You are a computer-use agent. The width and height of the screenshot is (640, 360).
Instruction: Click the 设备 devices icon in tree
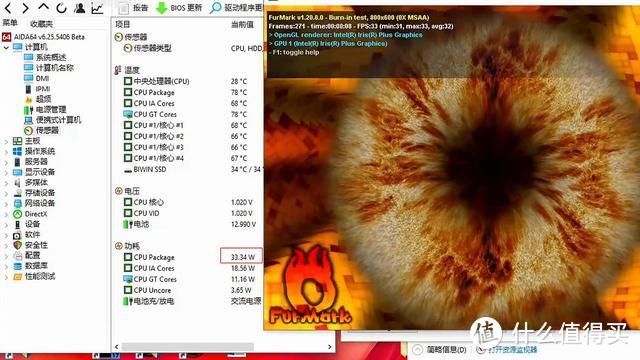tap(17, 224)
